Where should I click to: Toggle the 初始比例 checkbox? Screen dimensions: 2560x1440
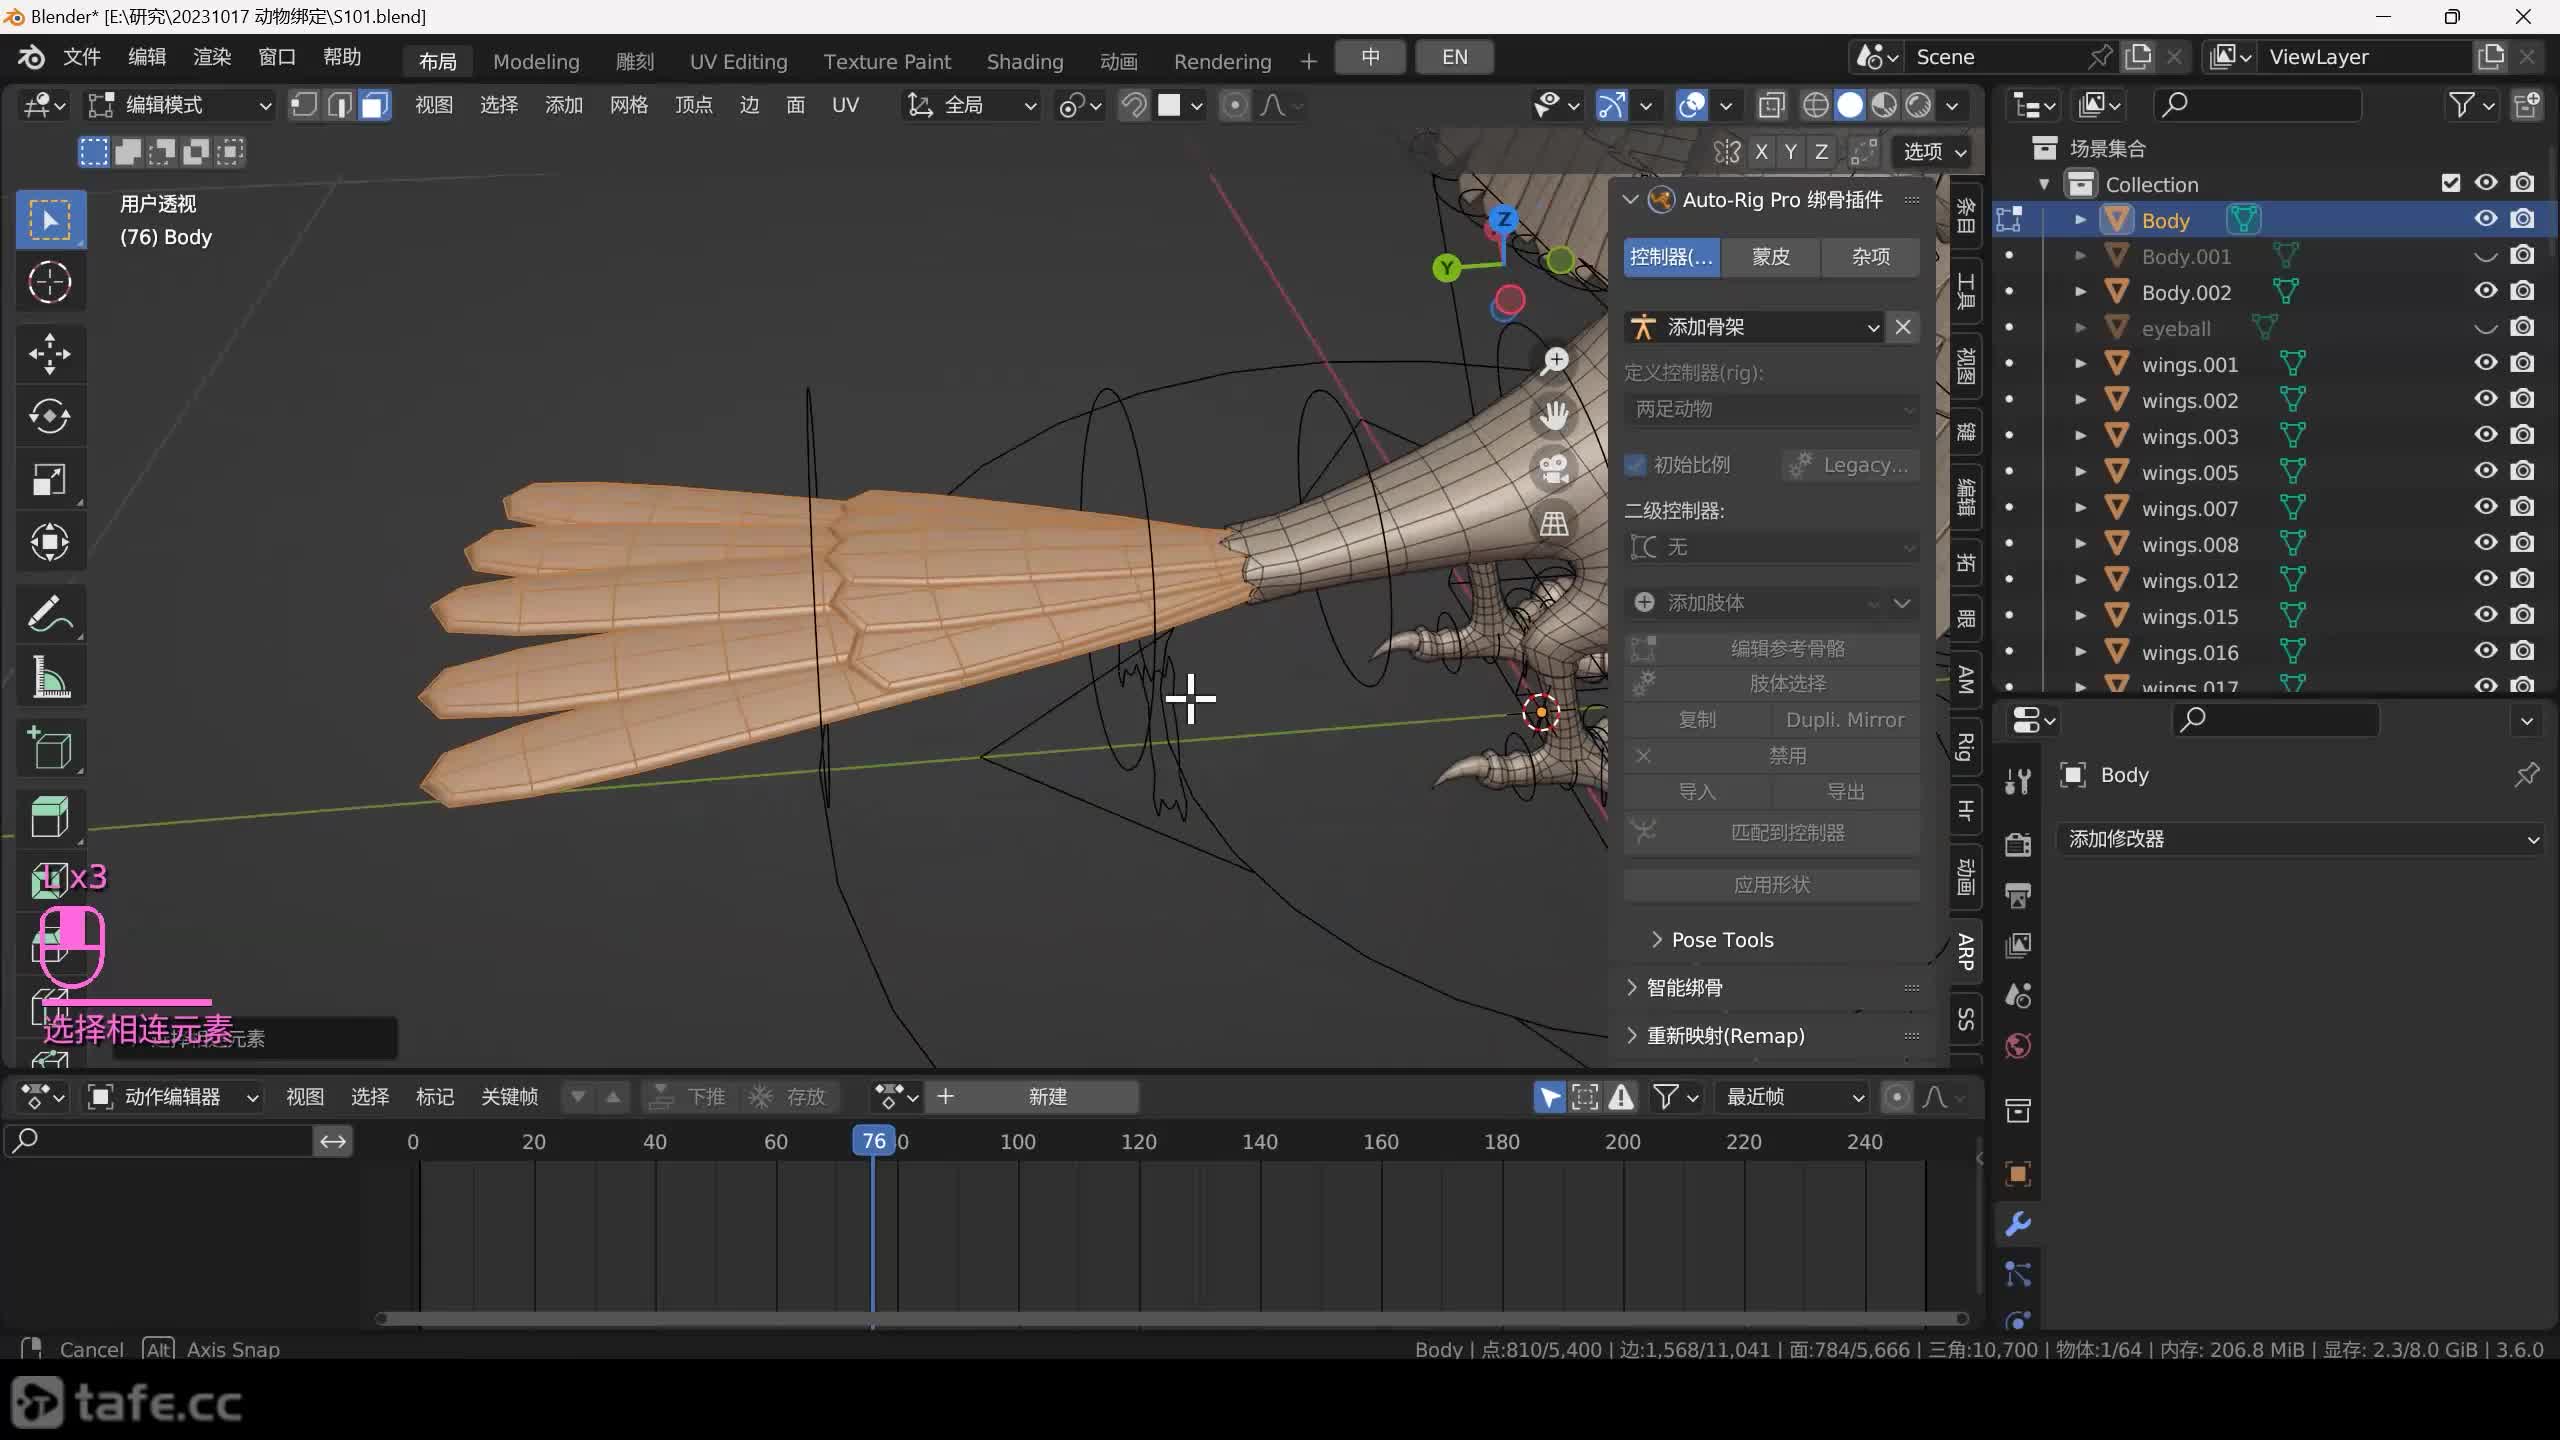pyautogui.click(x=1636, y=465)
